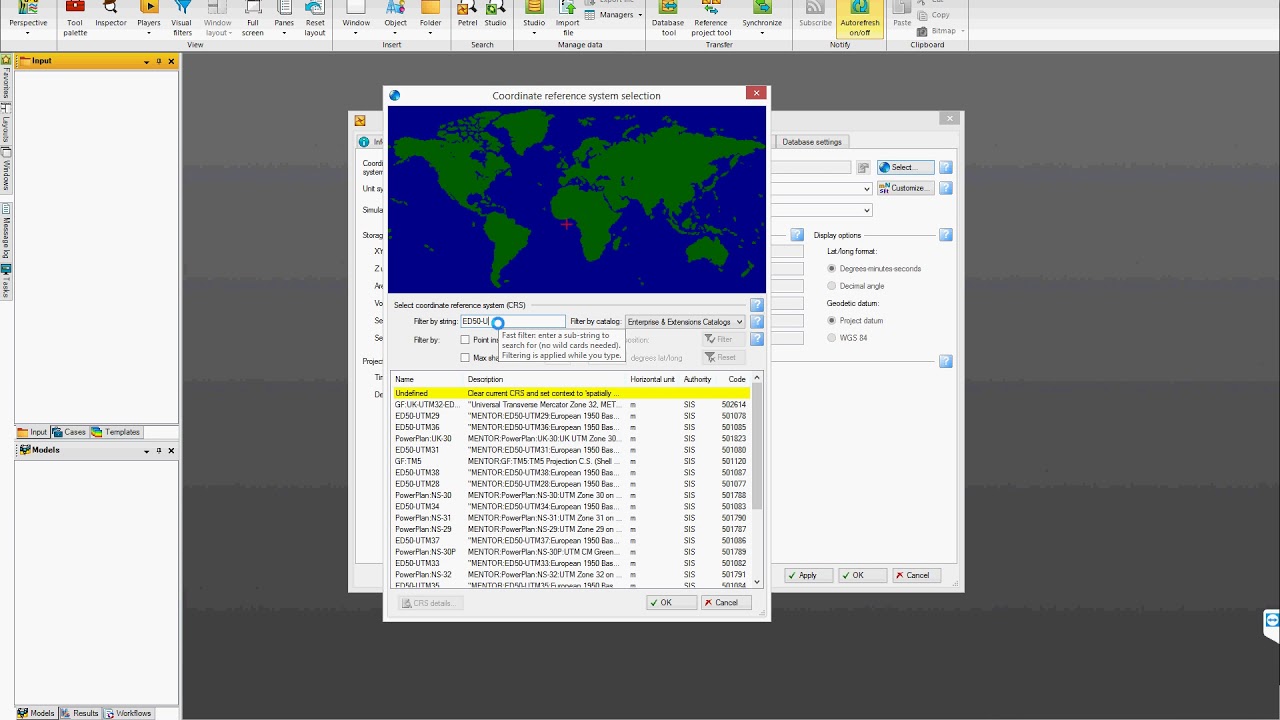Switch to Workflows tab
The image size is (1280, 720).
[x=128, y=713]
